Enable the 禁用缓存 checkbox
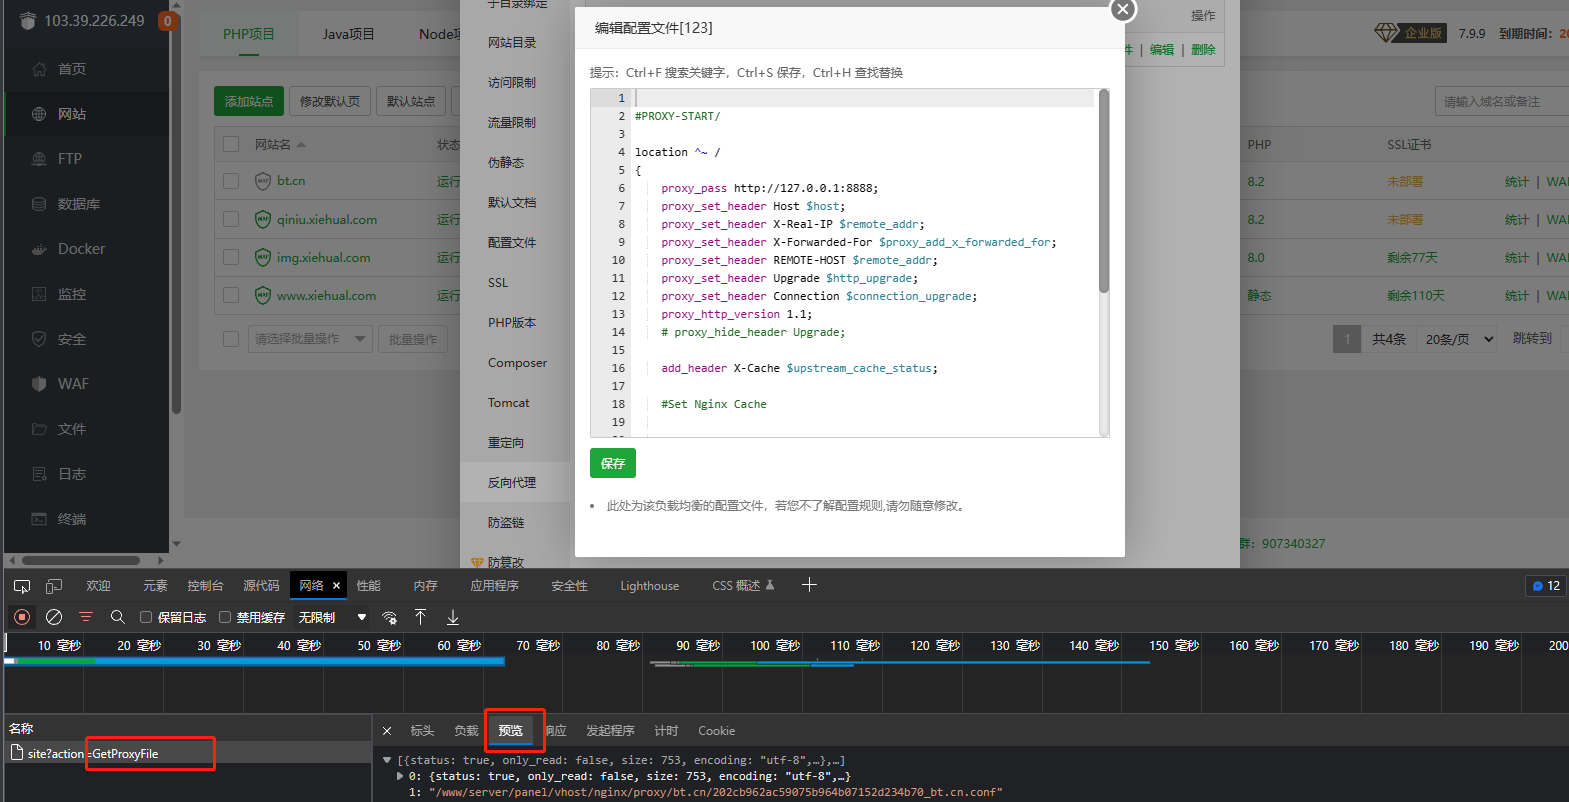Screen dimensions: 1569x802 click(x=225, y=617)
